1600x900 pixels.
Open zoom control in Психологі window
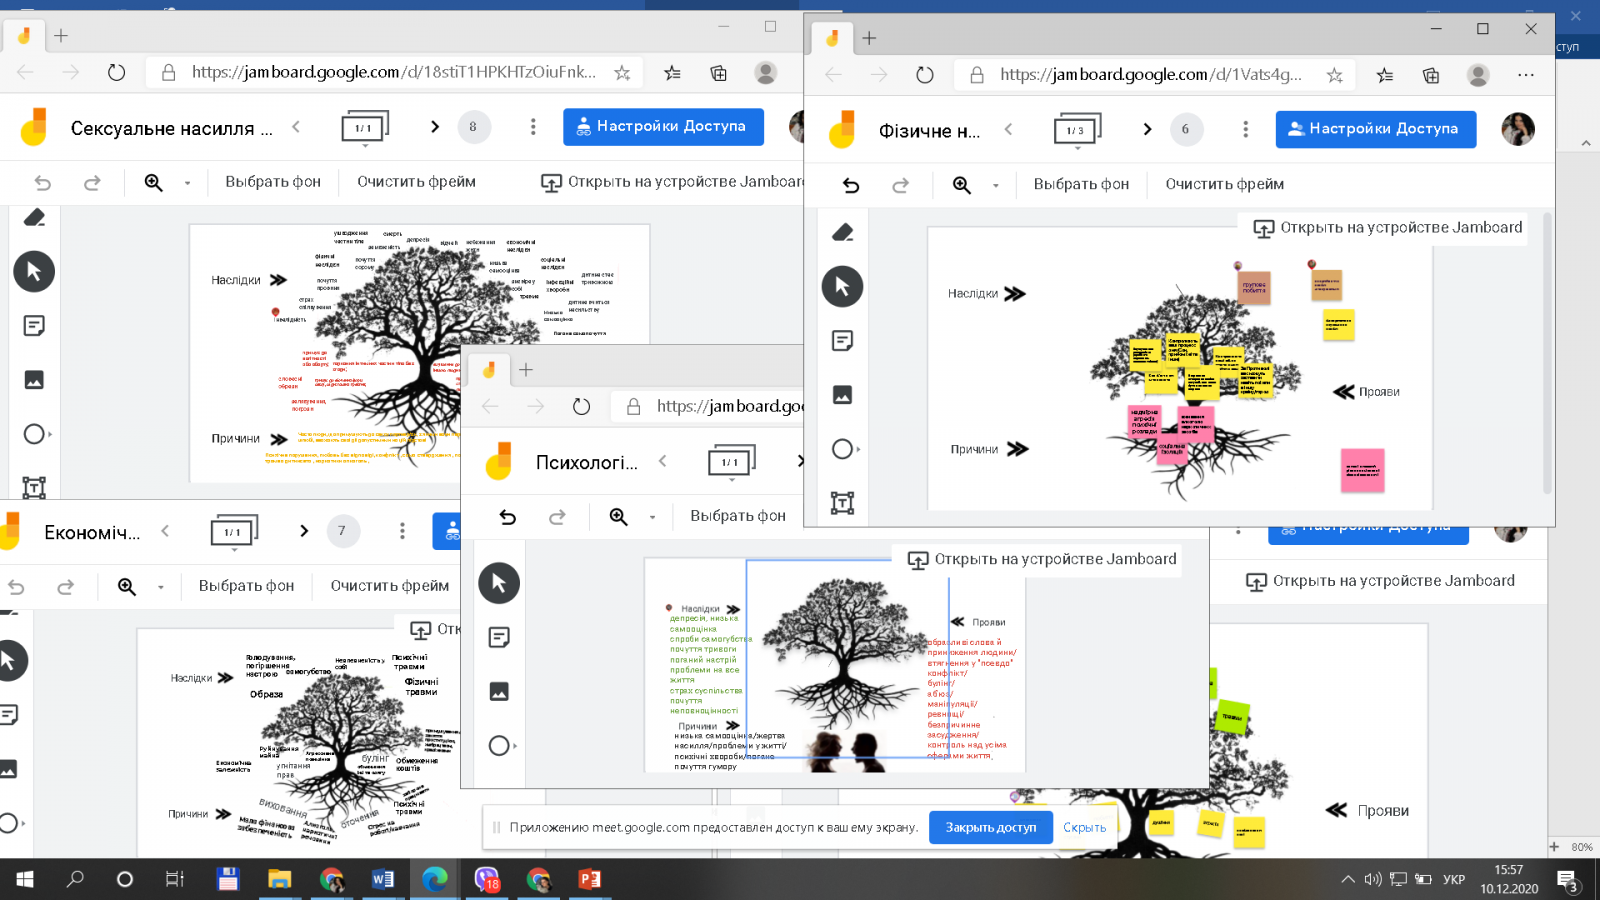[x=619, y=517]
